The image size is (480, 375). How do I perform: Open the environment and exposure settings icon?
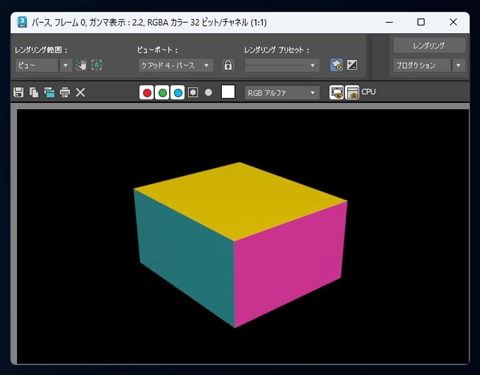coord(352,65)
